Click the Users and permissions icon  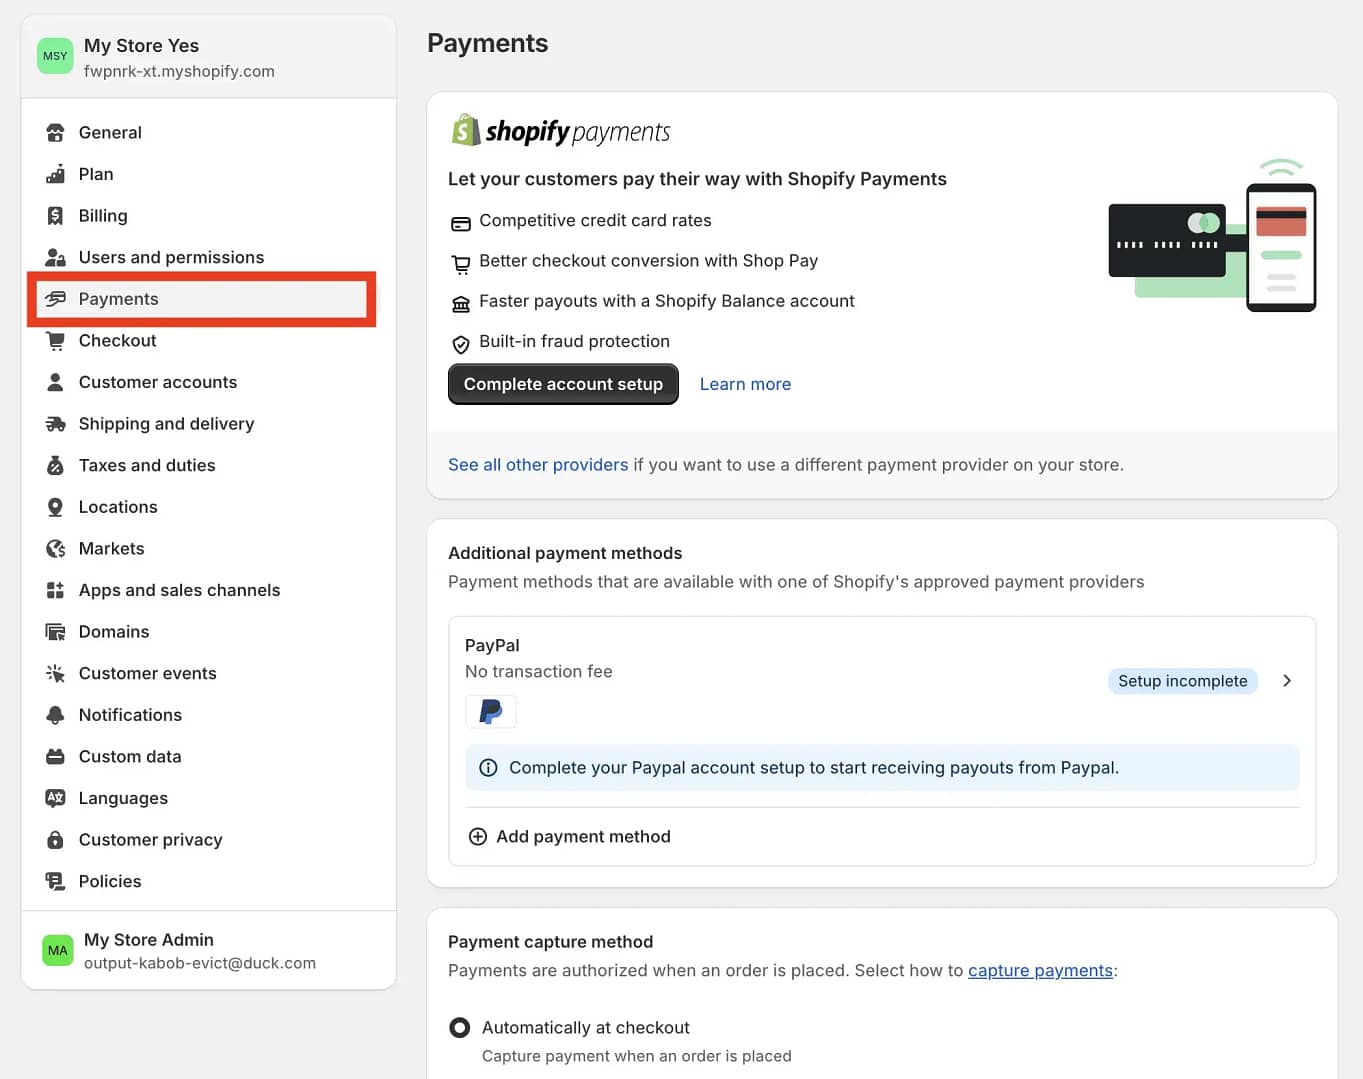click(x=55, y=257)
